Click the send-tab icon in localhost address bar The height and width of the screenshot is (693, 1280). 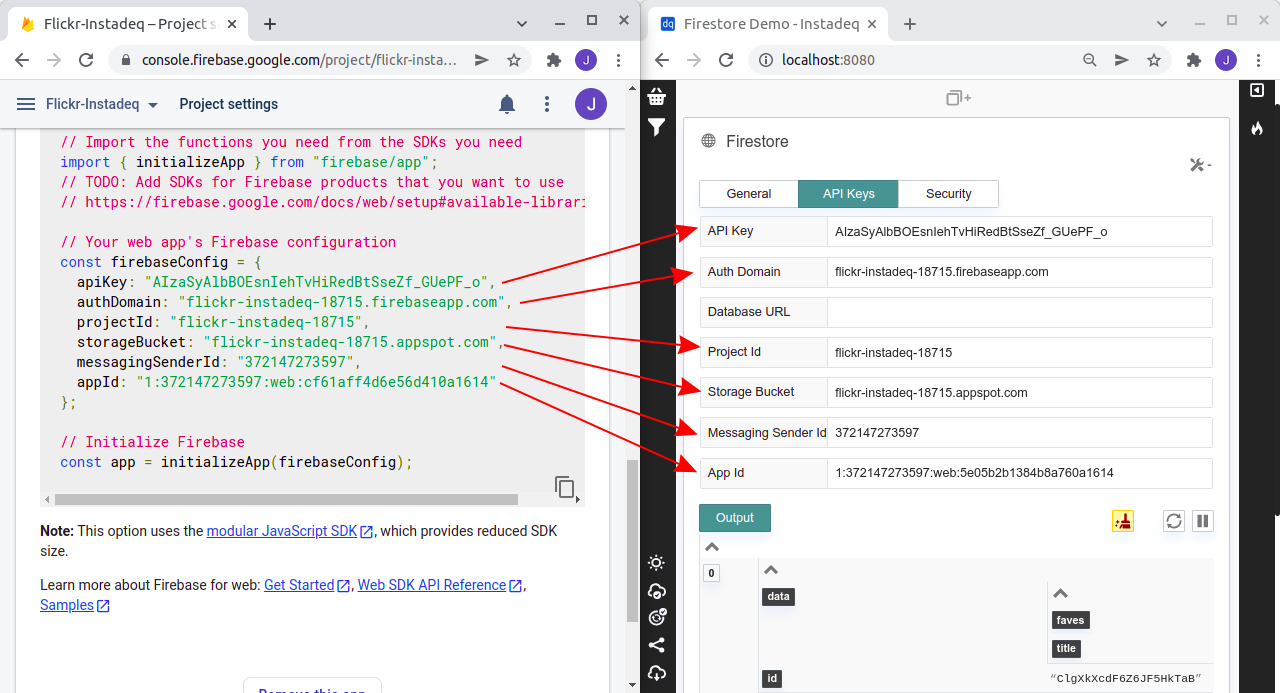pos(1122,60)
